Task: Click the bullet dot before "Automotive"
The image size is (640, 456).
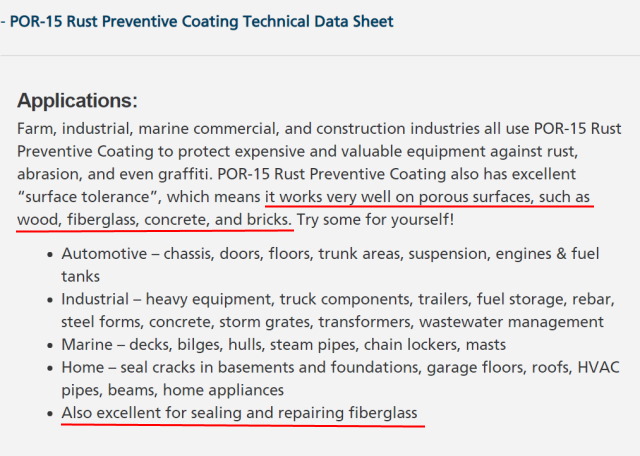Action: [50, 255]
